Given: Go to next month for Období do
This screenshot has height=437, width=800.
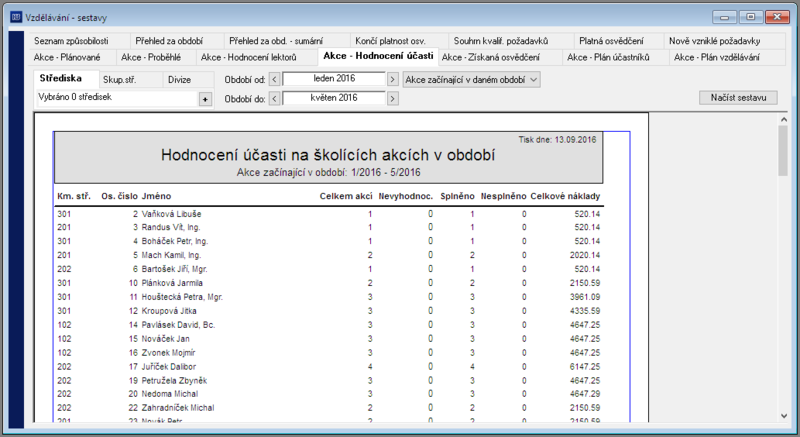Looking at the screenshot, I should click(x=392, y=98).
